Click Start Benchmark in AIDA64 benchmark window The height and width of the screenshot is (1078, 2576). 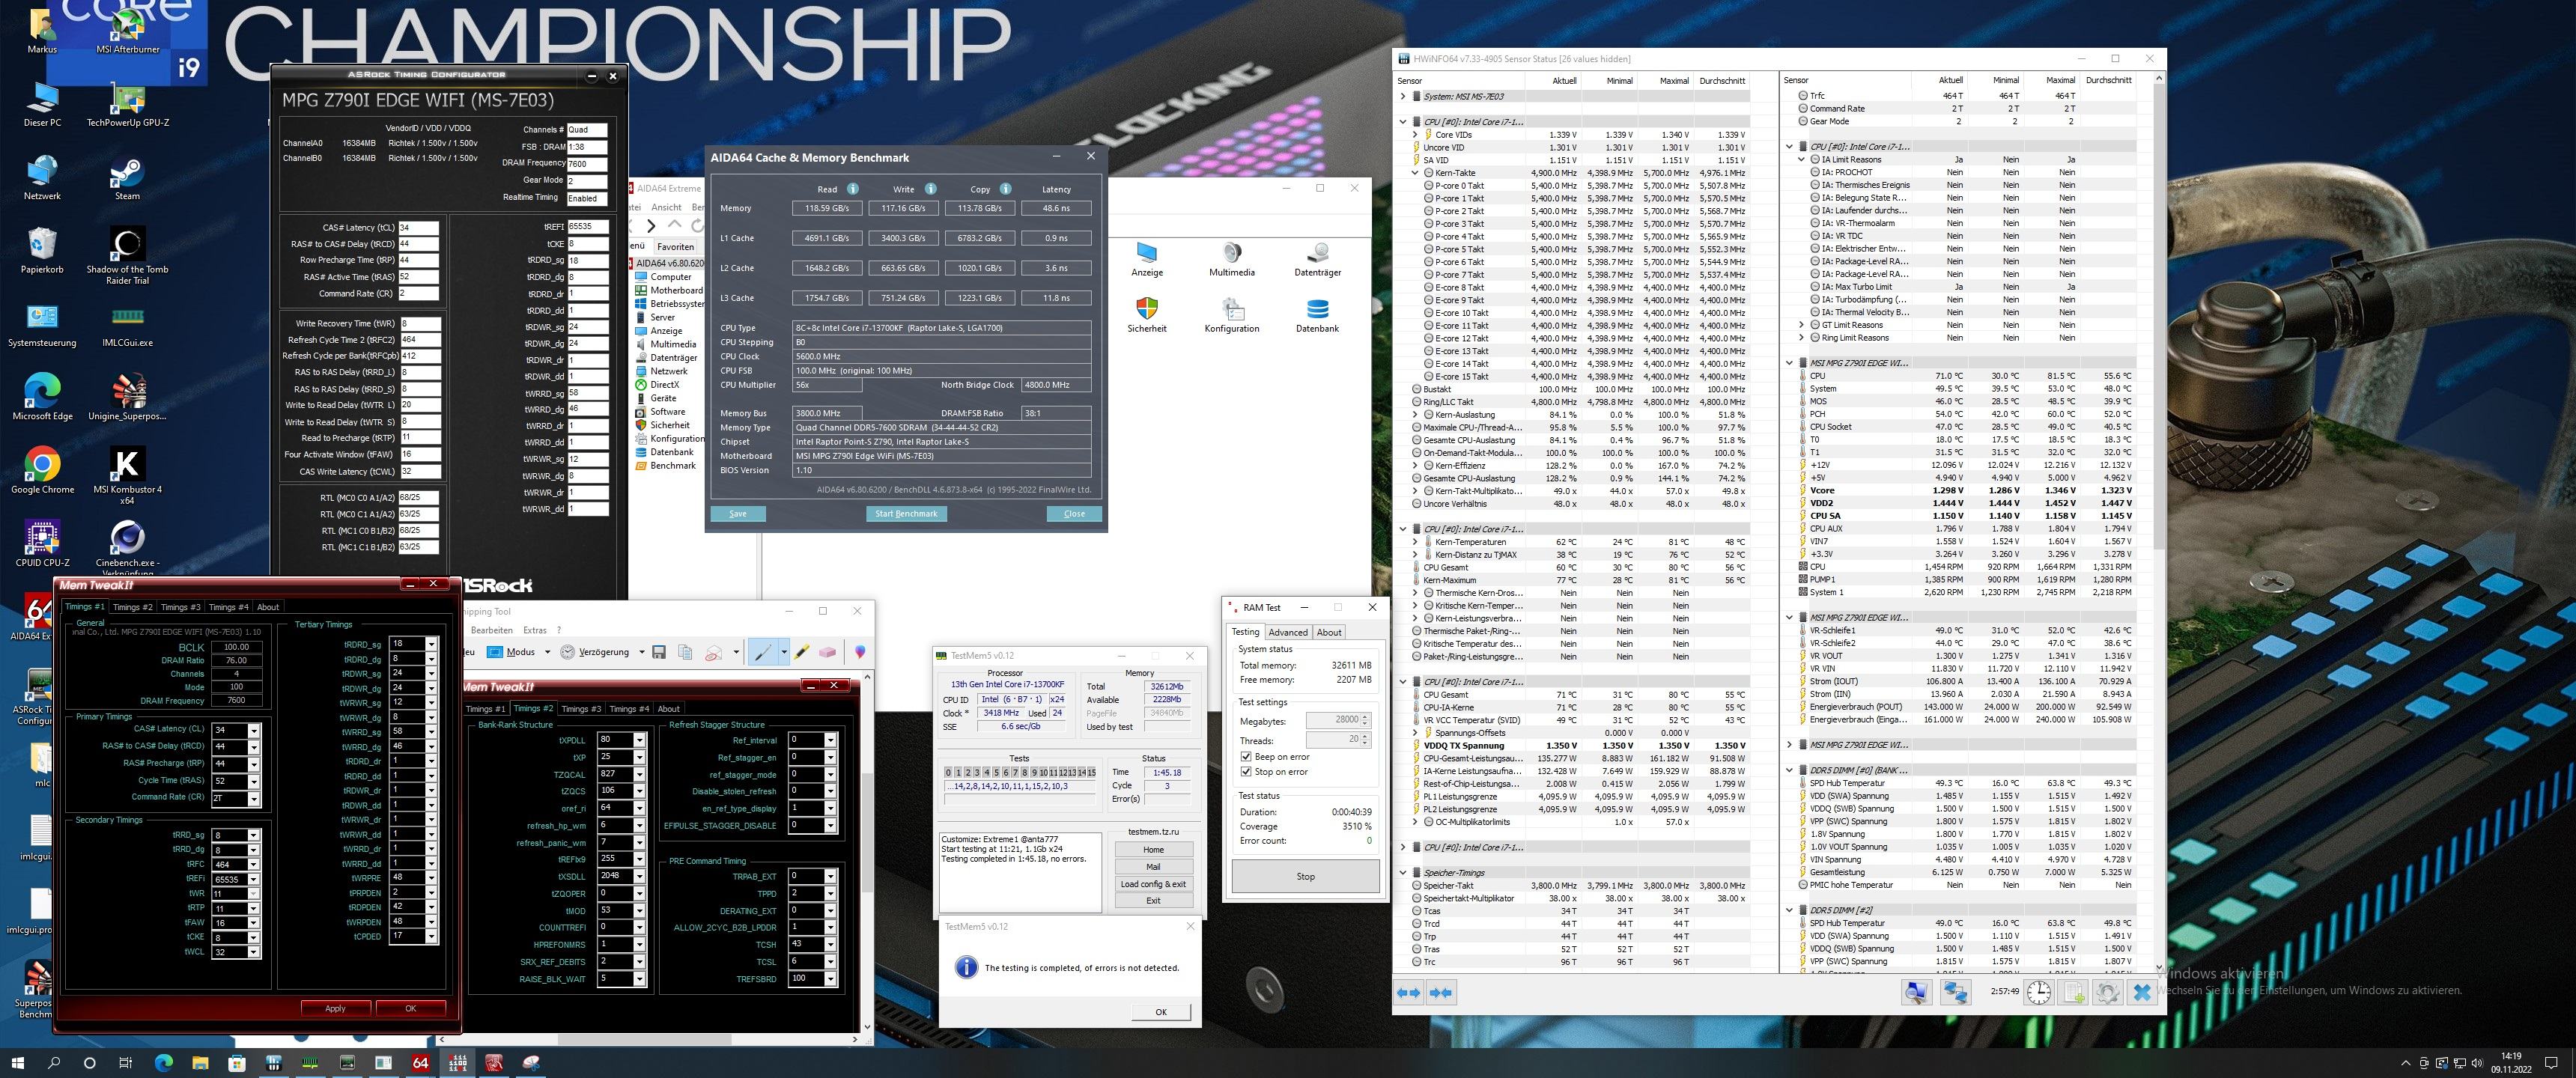click(x=906, y=514)
